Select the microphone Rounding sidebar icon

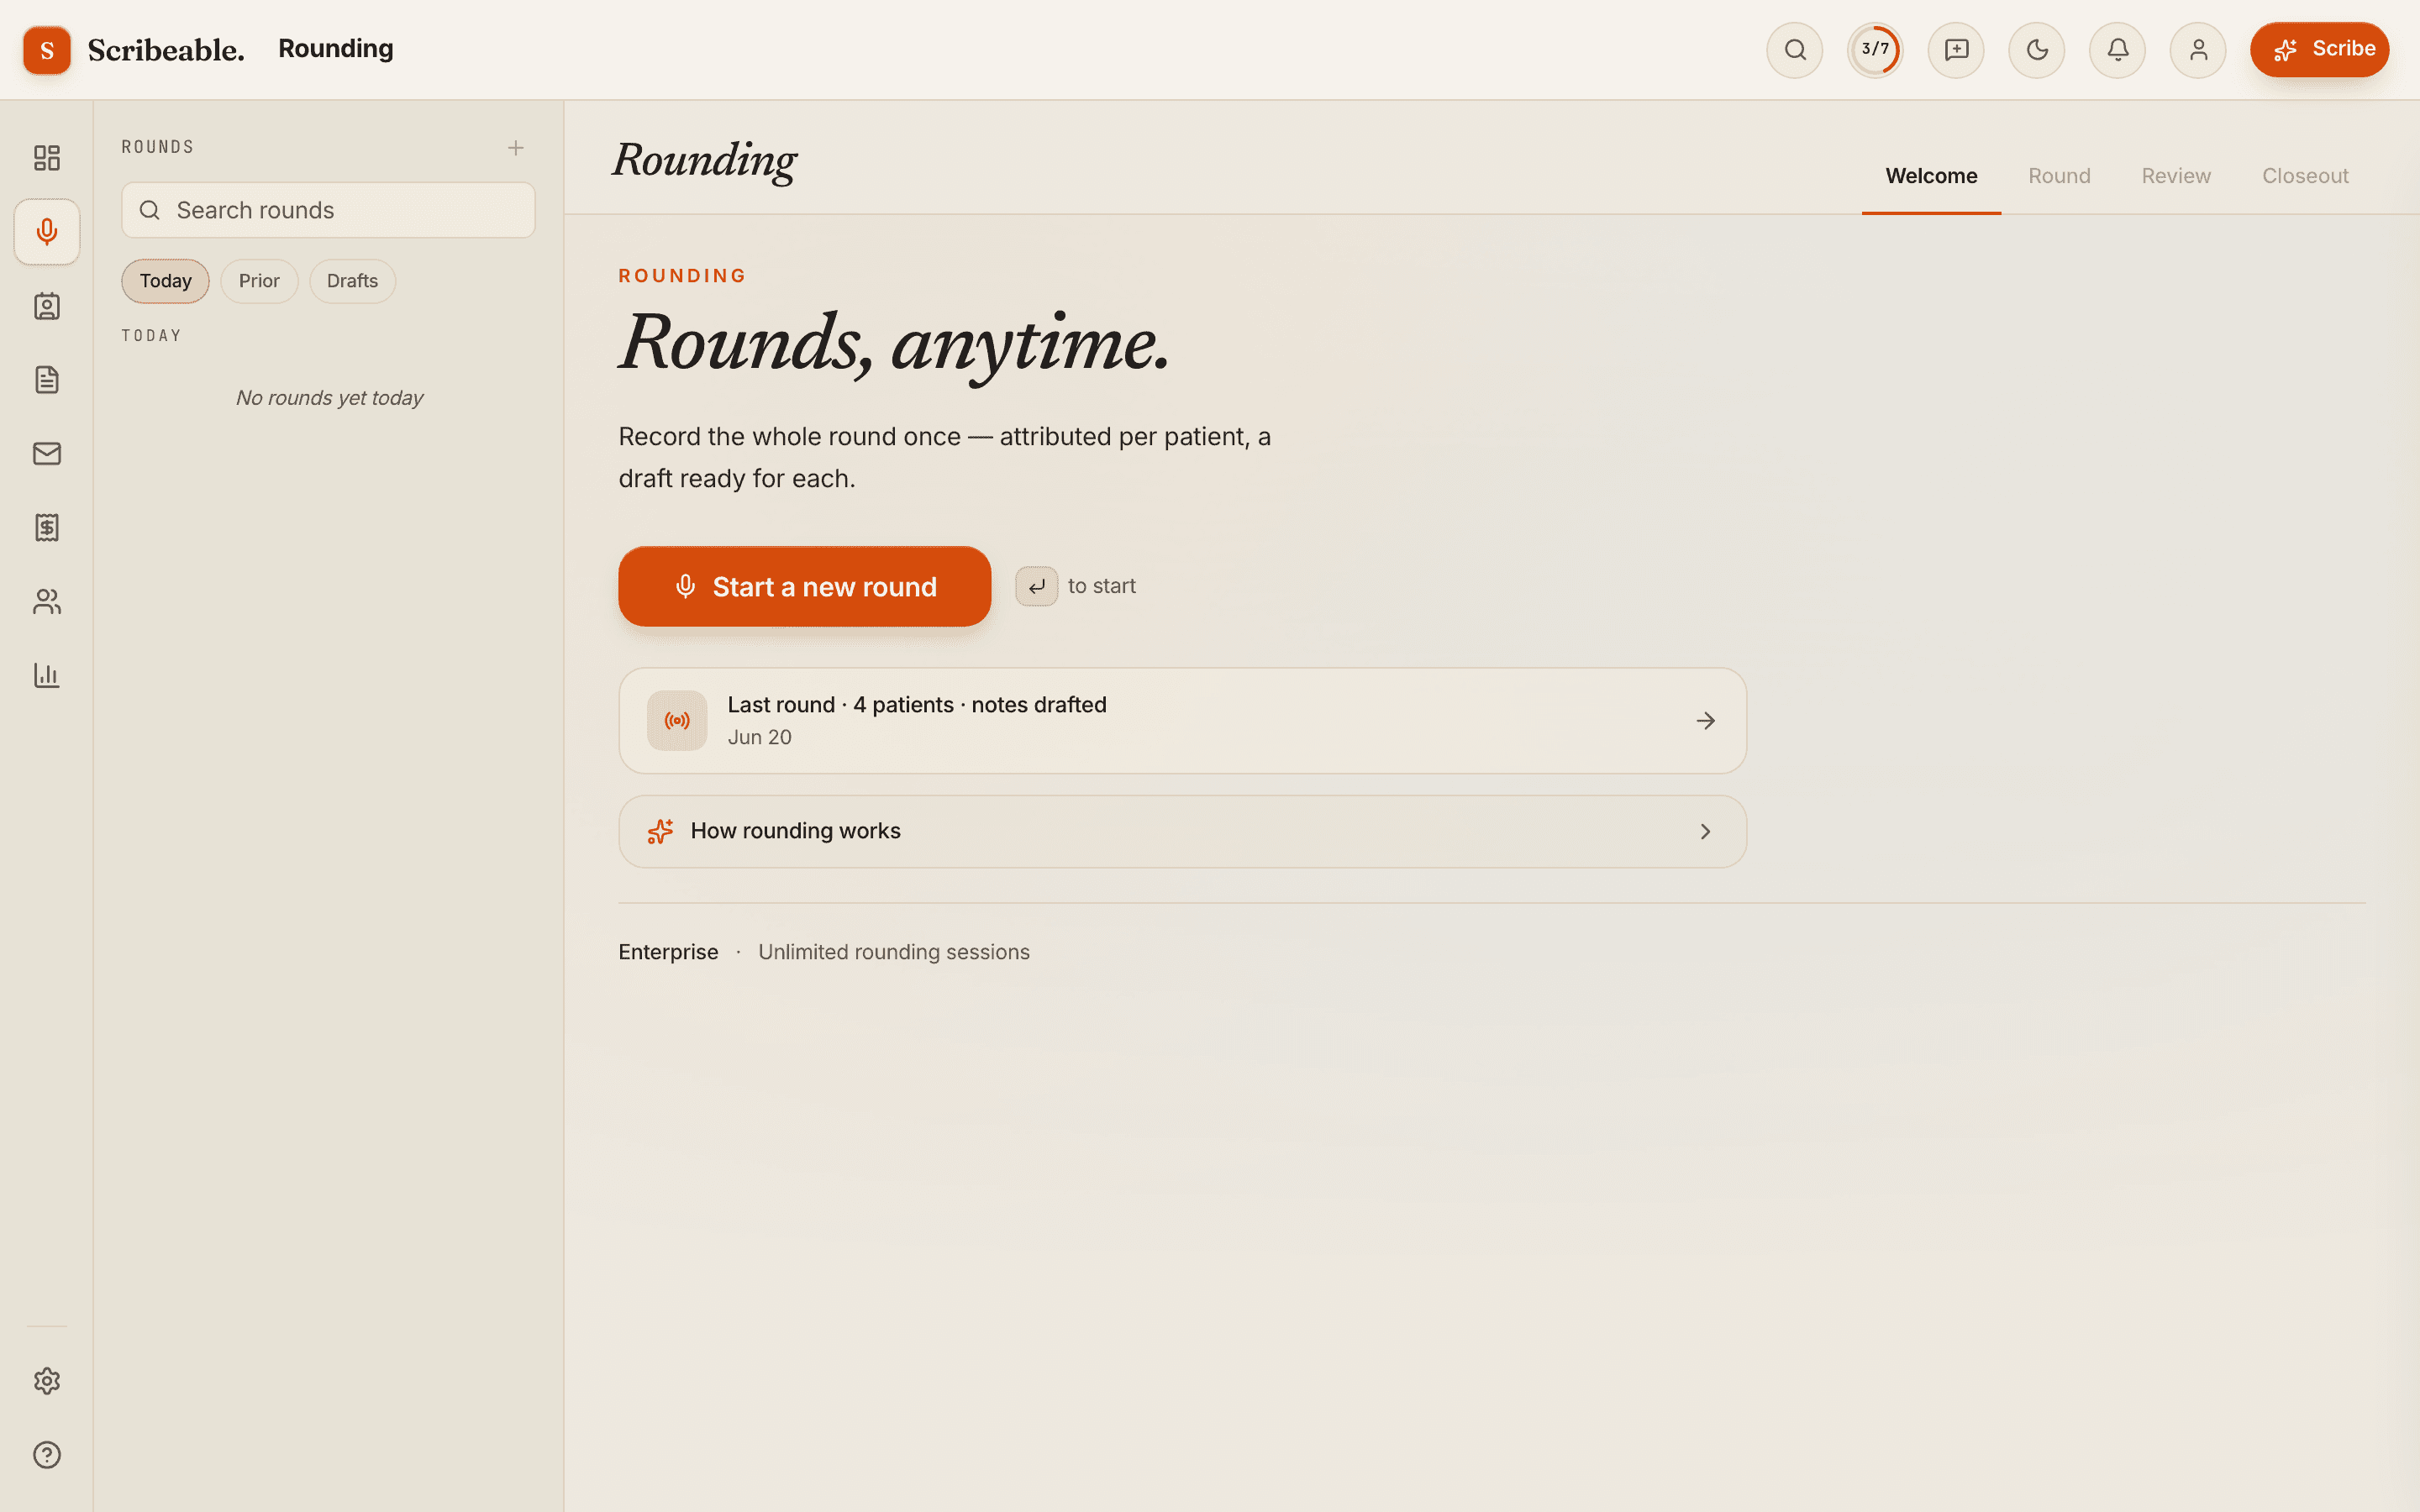click(47, 232)
